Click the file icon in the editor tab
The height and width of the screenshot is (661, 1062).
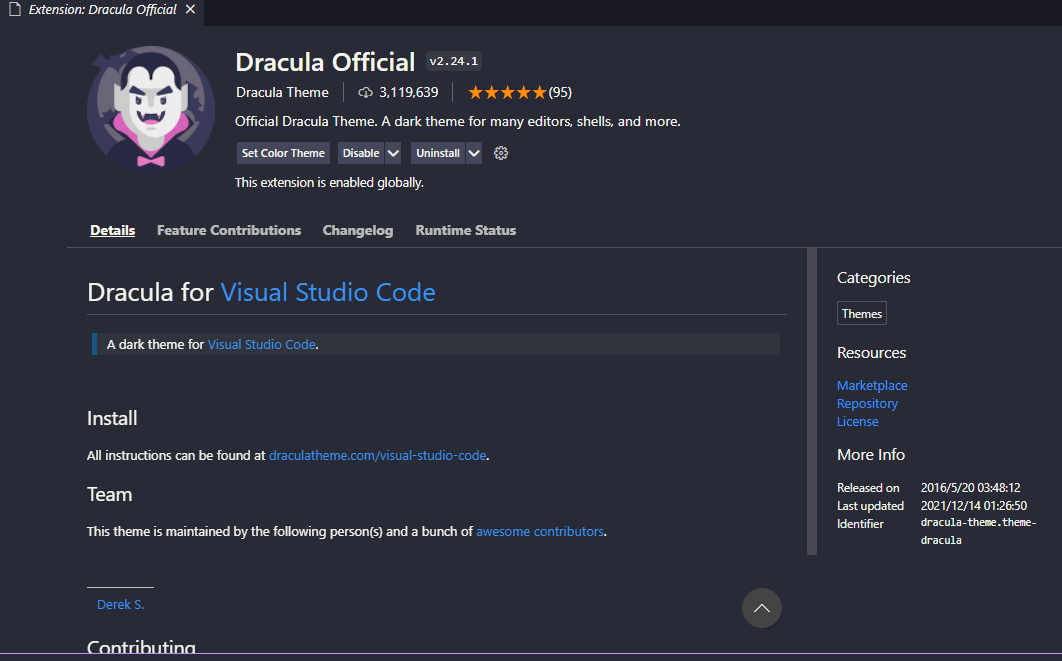click(15, 10)
